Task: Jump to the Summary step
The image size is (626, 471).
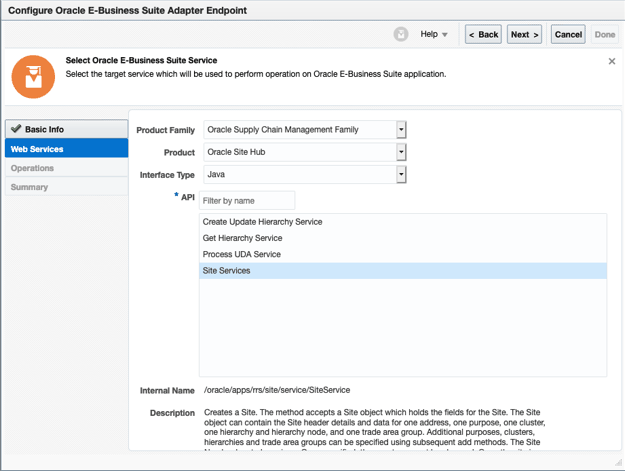Action: pyautogui.click(x=29, y=187)
